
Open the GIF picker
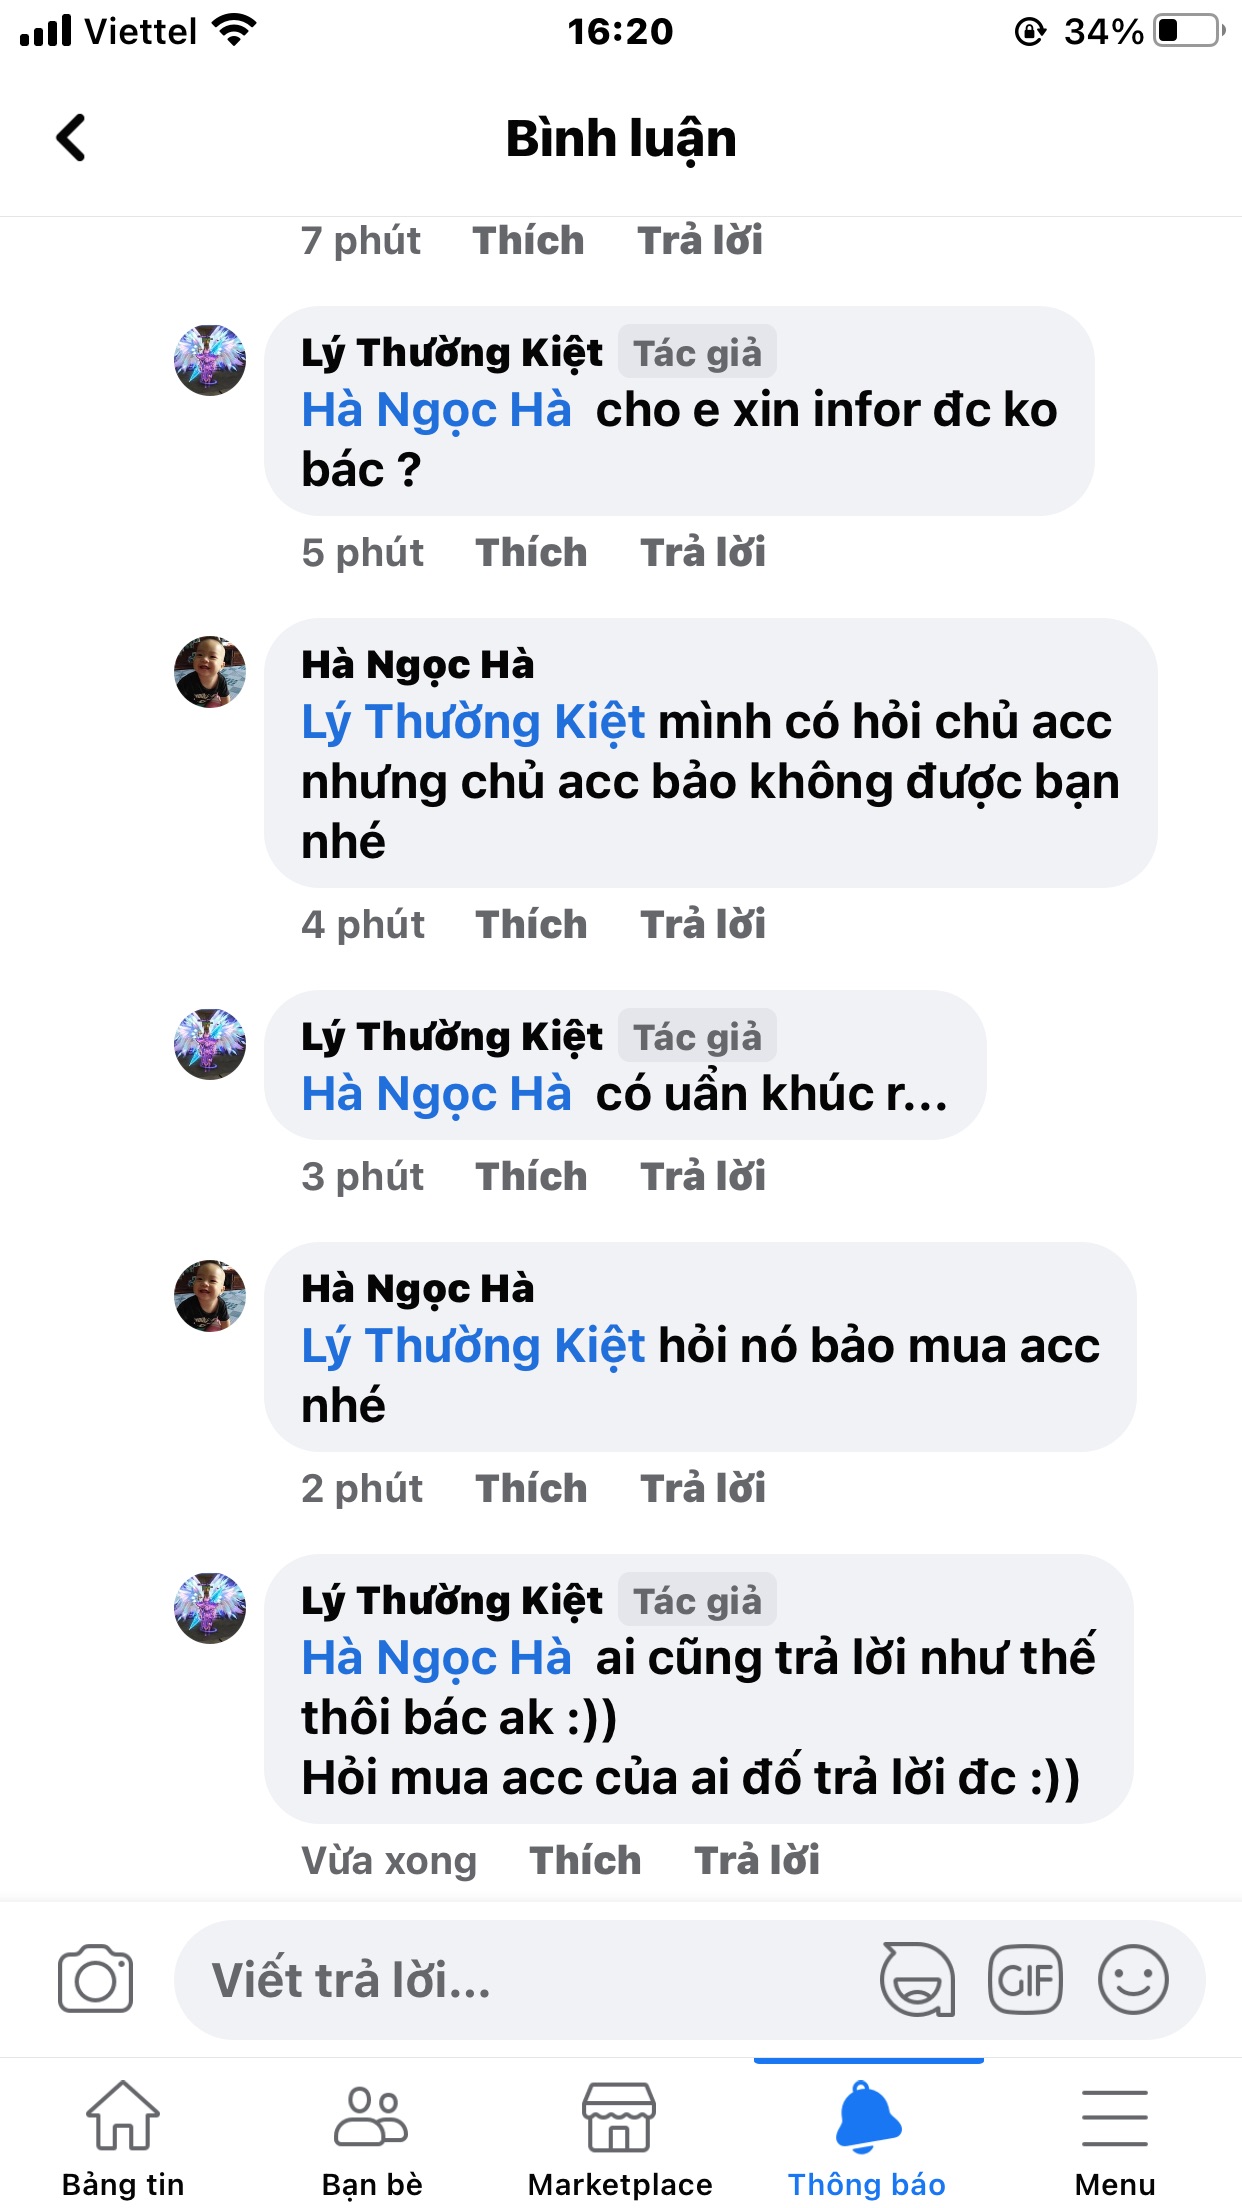click(1025, 1979)
